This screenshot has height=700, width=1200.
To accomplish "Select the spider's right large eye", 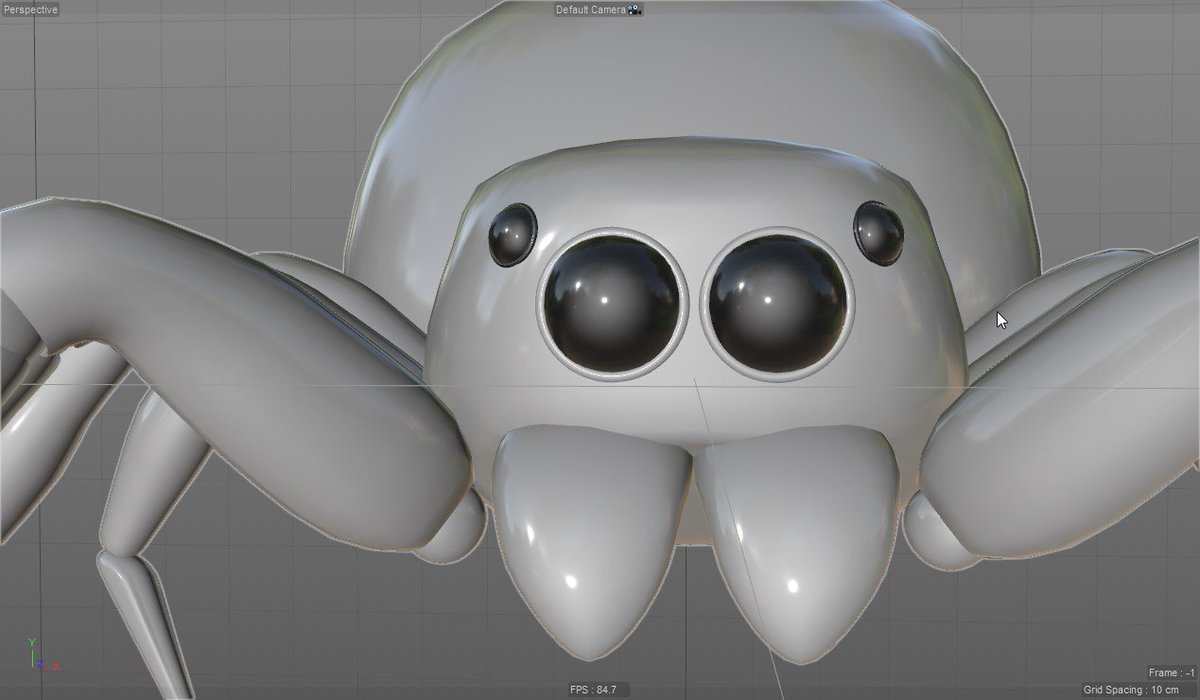I will [778, 303].
